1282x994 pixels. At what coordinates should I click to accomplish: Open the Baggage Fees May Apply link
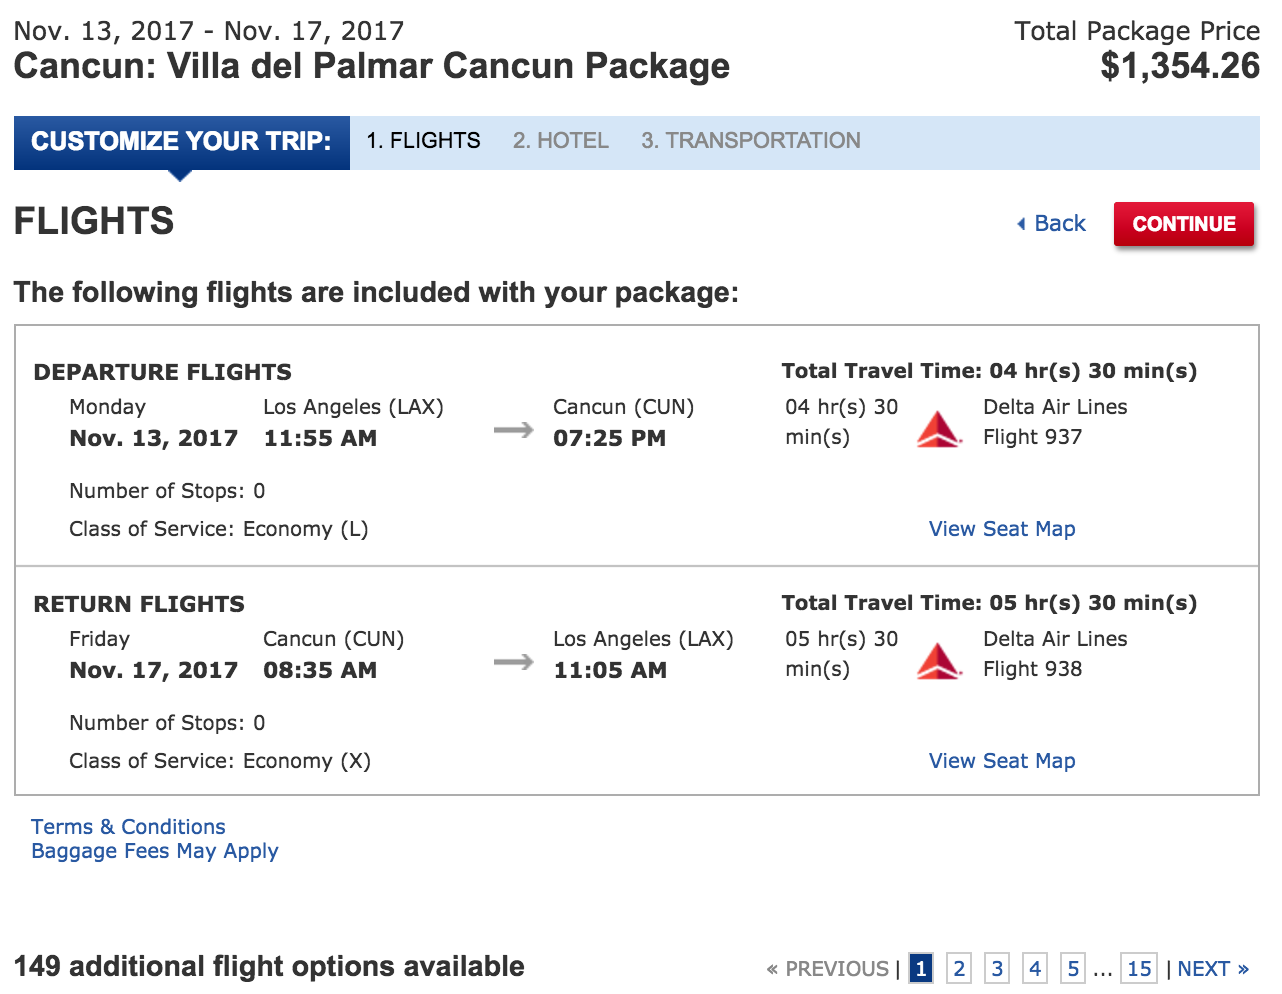tap(155, 850)
